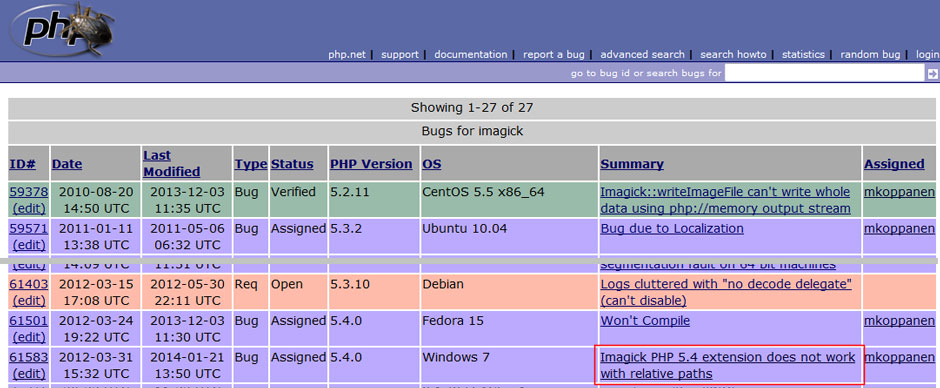Focus the bug id search field
Screen dimensions: 940x388
point(824,73)
